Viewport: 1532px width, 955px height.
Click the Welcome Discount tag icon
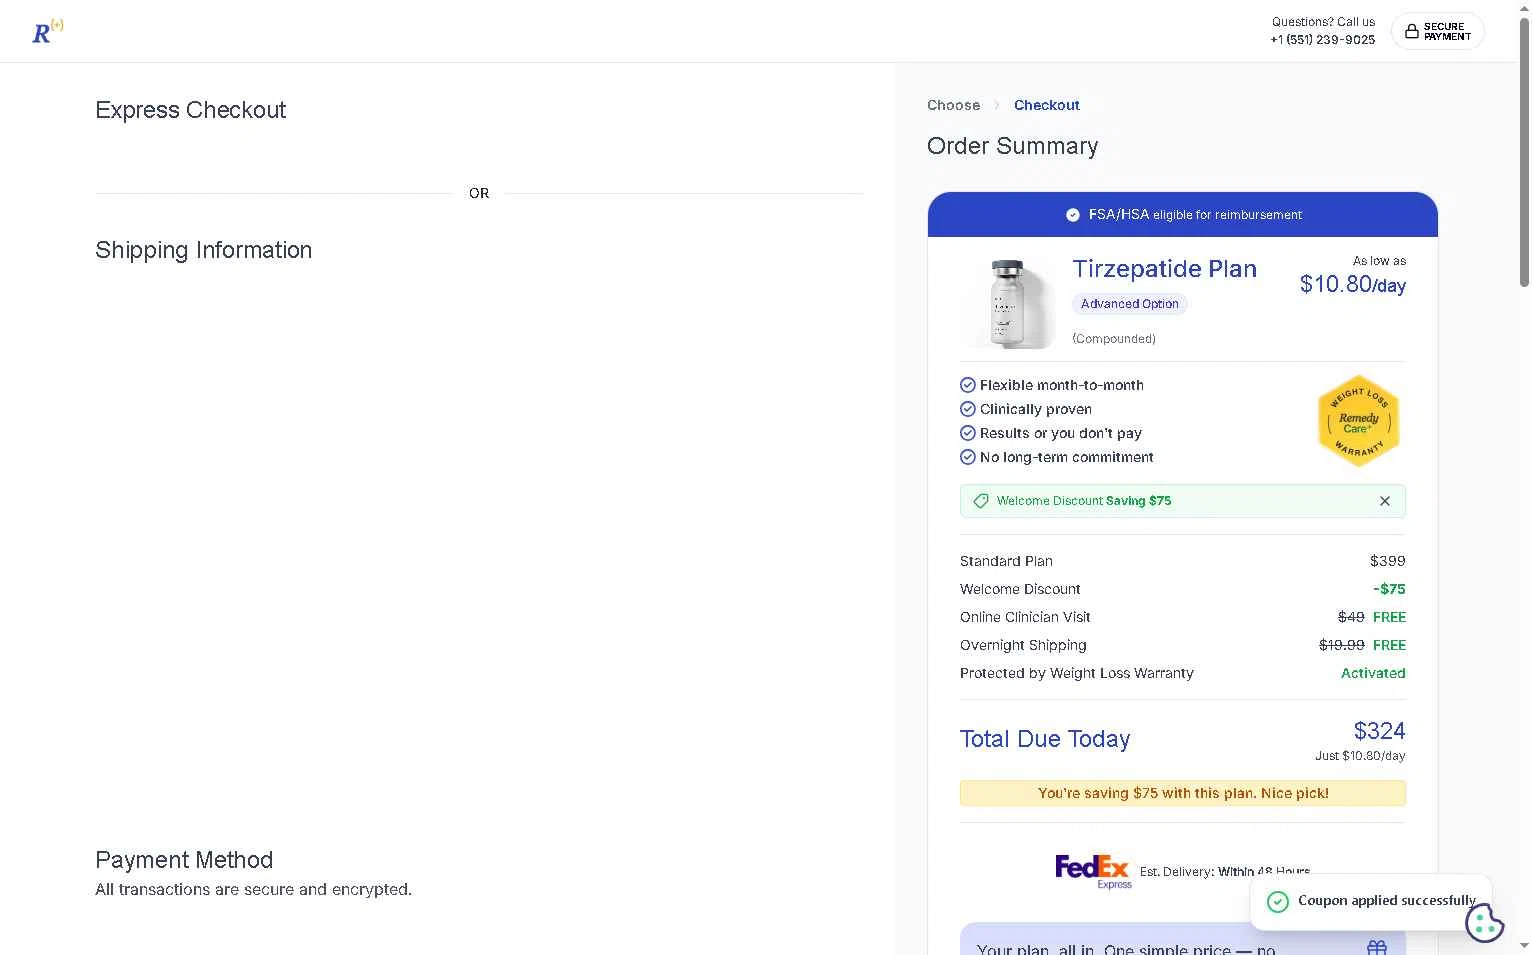[981, 501]
